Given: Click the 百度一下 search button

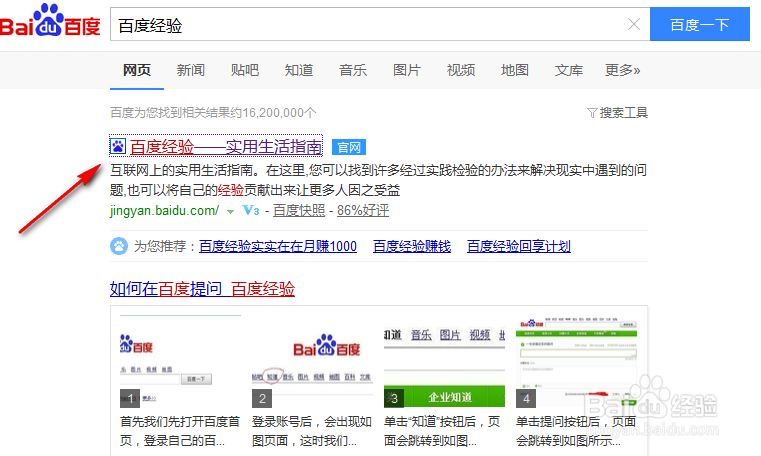Looking at the screenshot, I should [x=699, y=24].
